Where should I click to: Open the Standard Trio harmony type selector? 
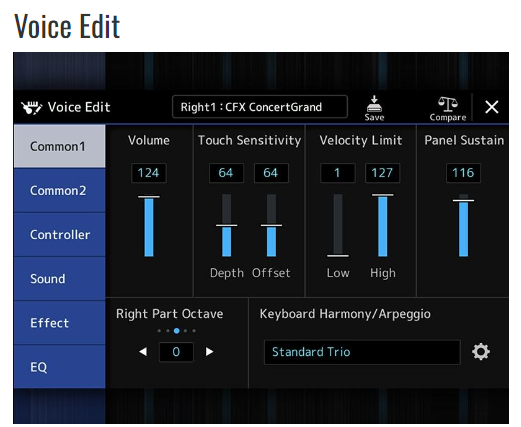pos(362,352)
